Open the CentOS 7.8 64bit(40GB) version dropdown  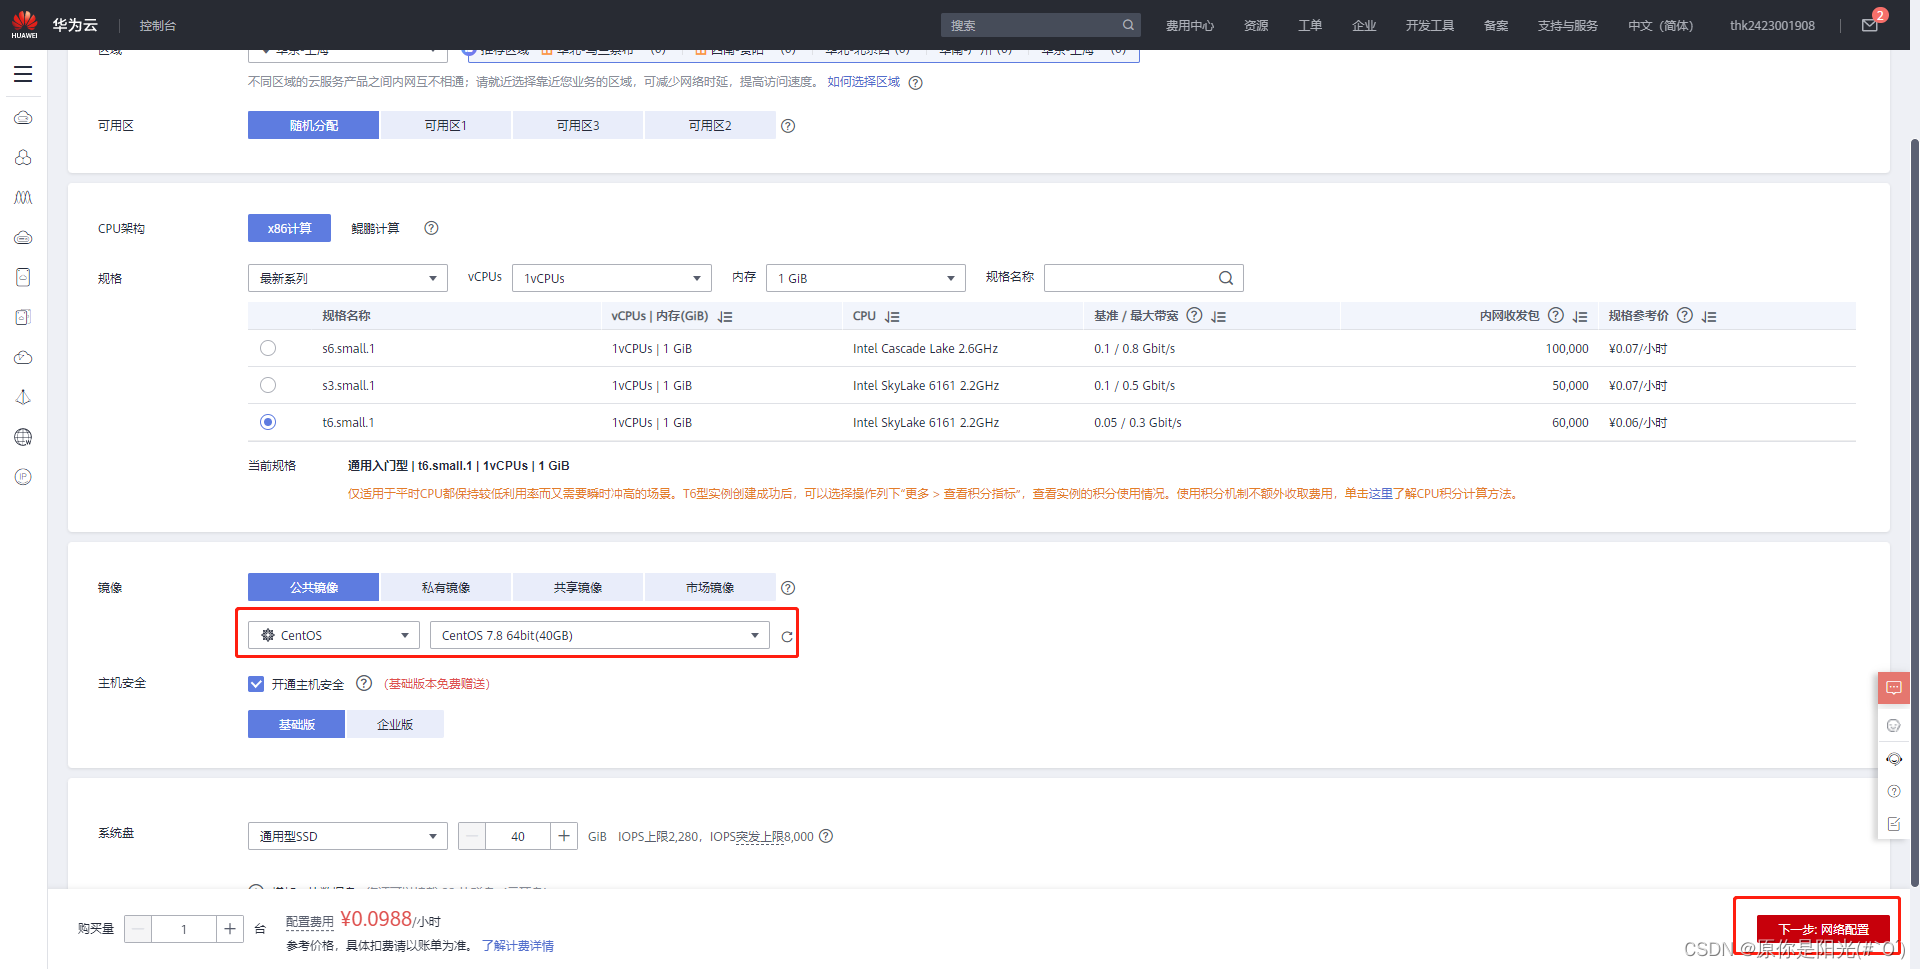(600, 635)
